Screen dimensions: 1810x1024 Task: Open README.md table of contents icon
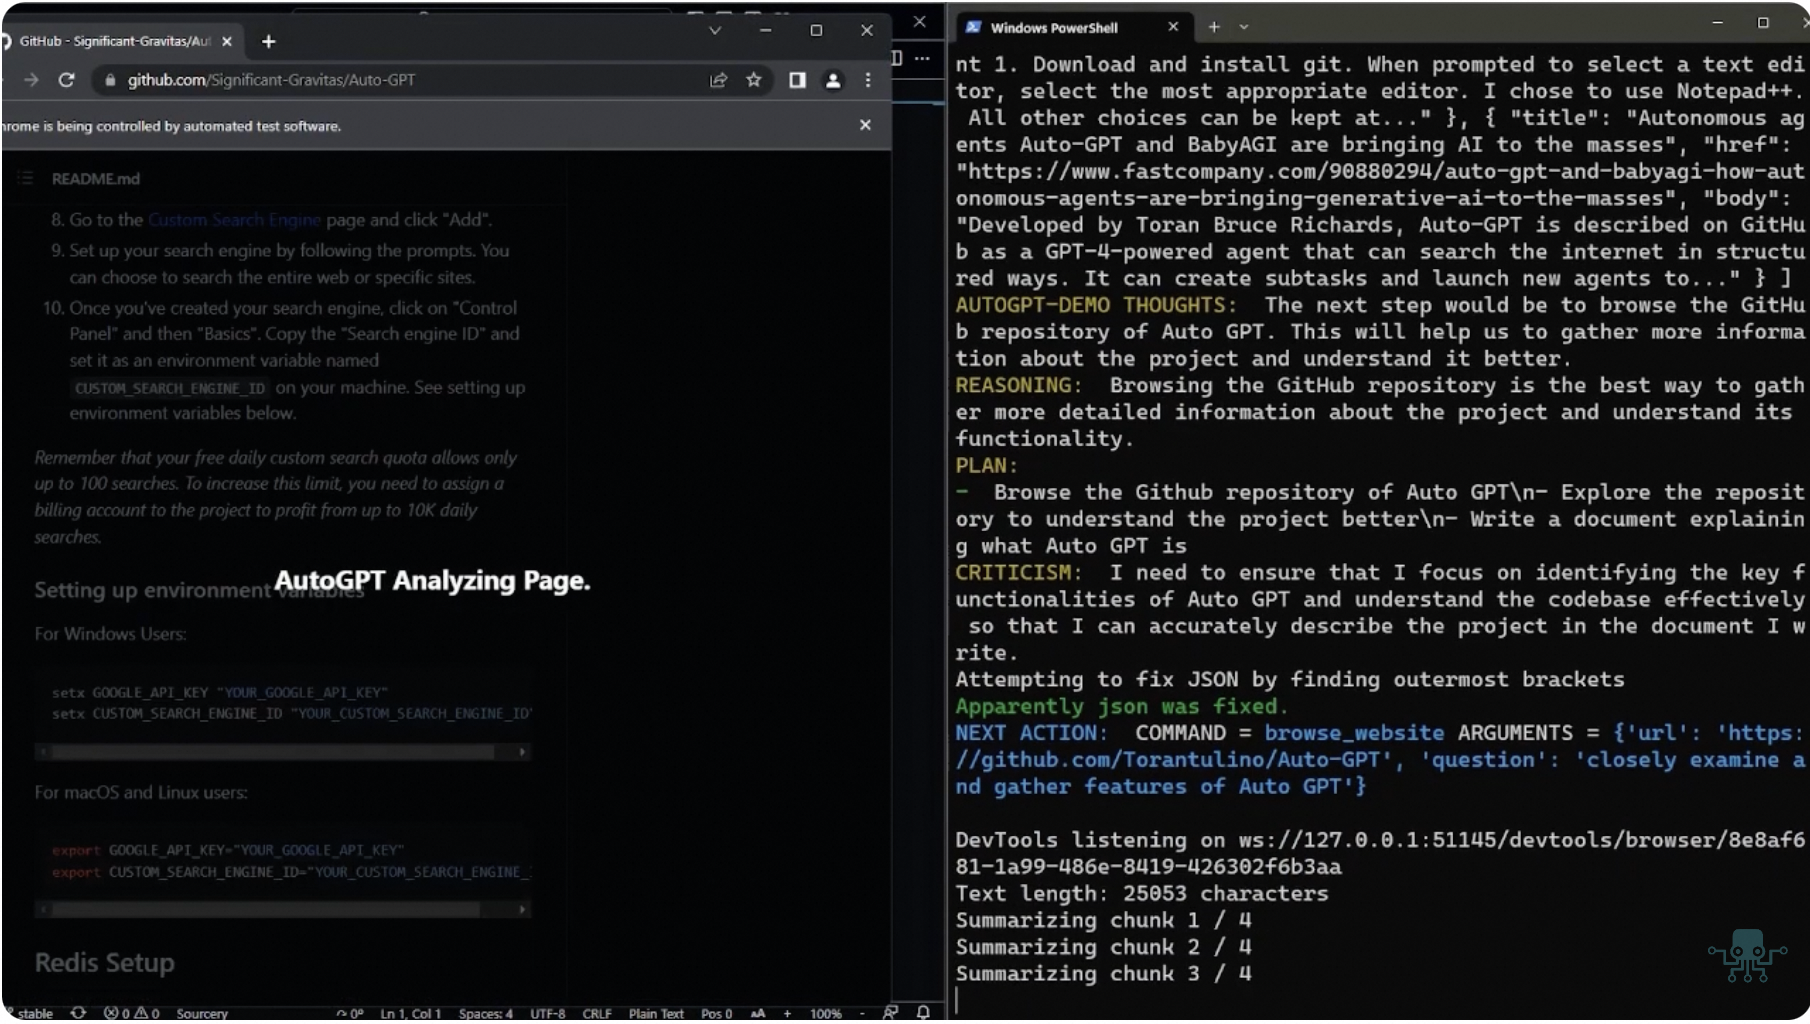(26, 178)
